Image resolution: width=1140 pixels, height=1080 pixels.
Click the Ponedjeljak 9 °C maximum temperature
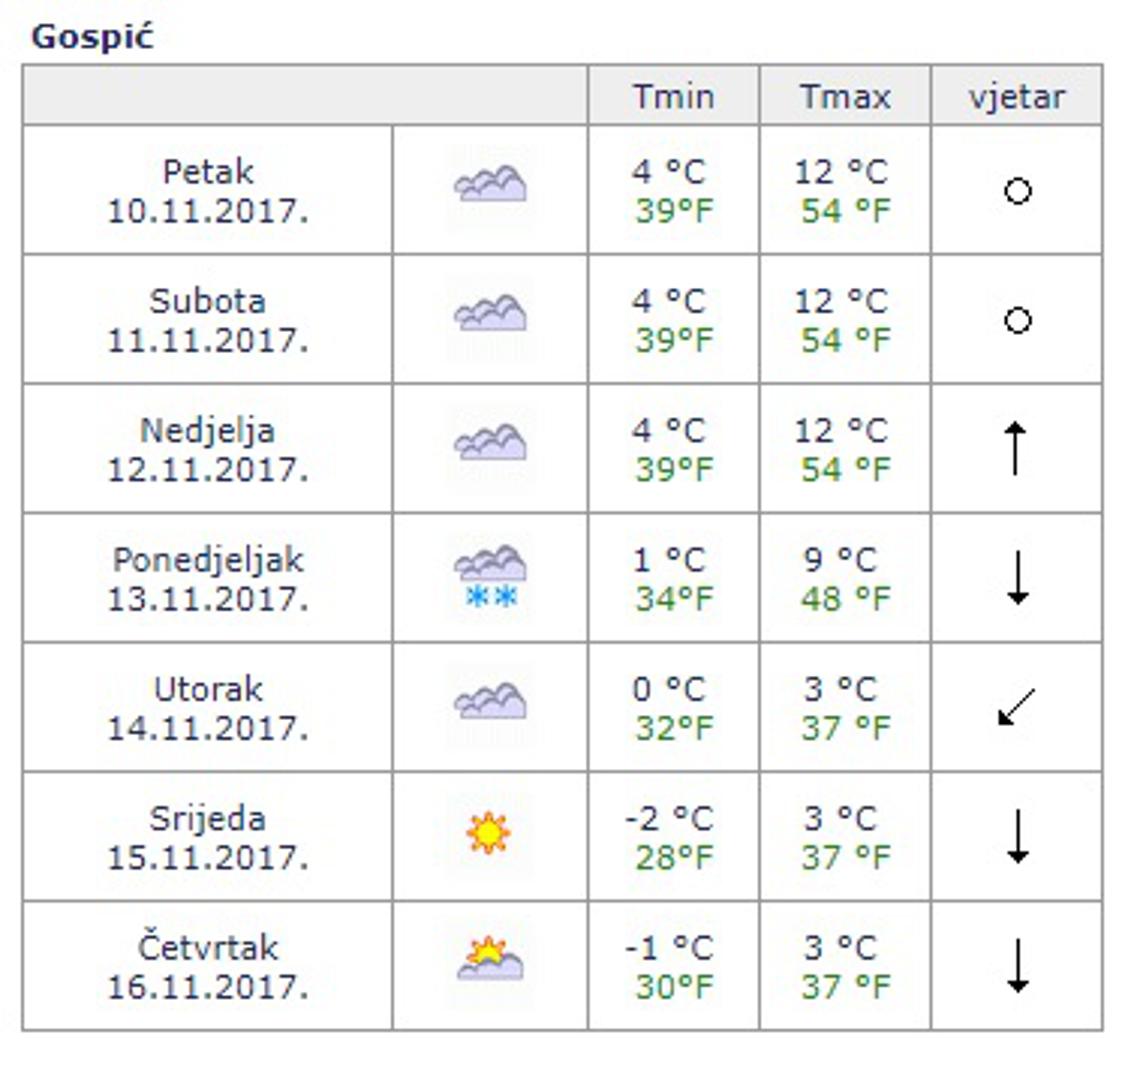coord(840,560)
